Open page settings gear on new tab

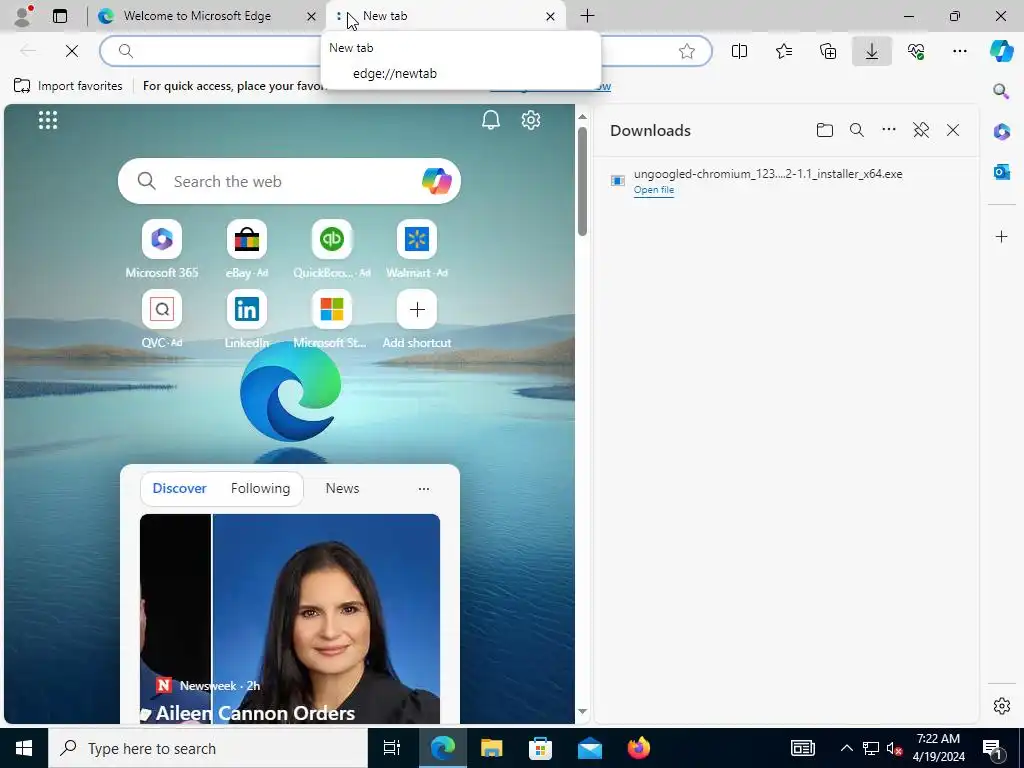531,120
